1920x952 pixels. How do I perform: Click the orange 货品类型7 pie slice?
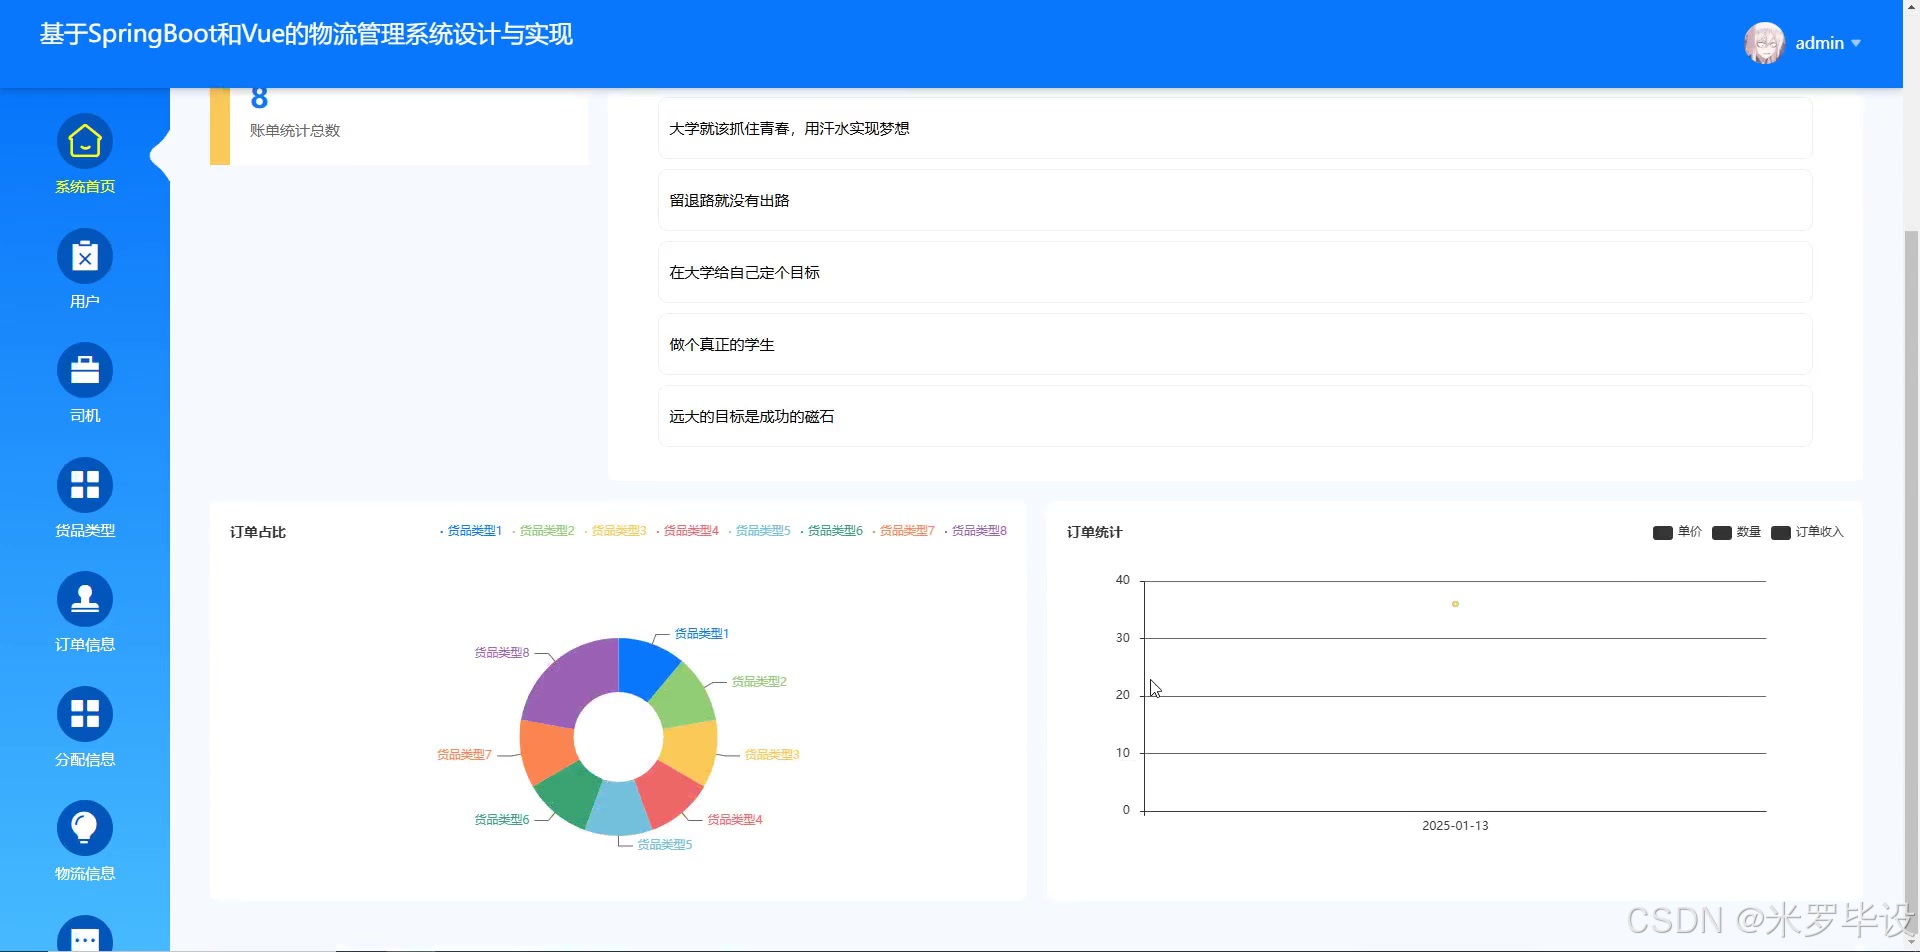(546, 751)
